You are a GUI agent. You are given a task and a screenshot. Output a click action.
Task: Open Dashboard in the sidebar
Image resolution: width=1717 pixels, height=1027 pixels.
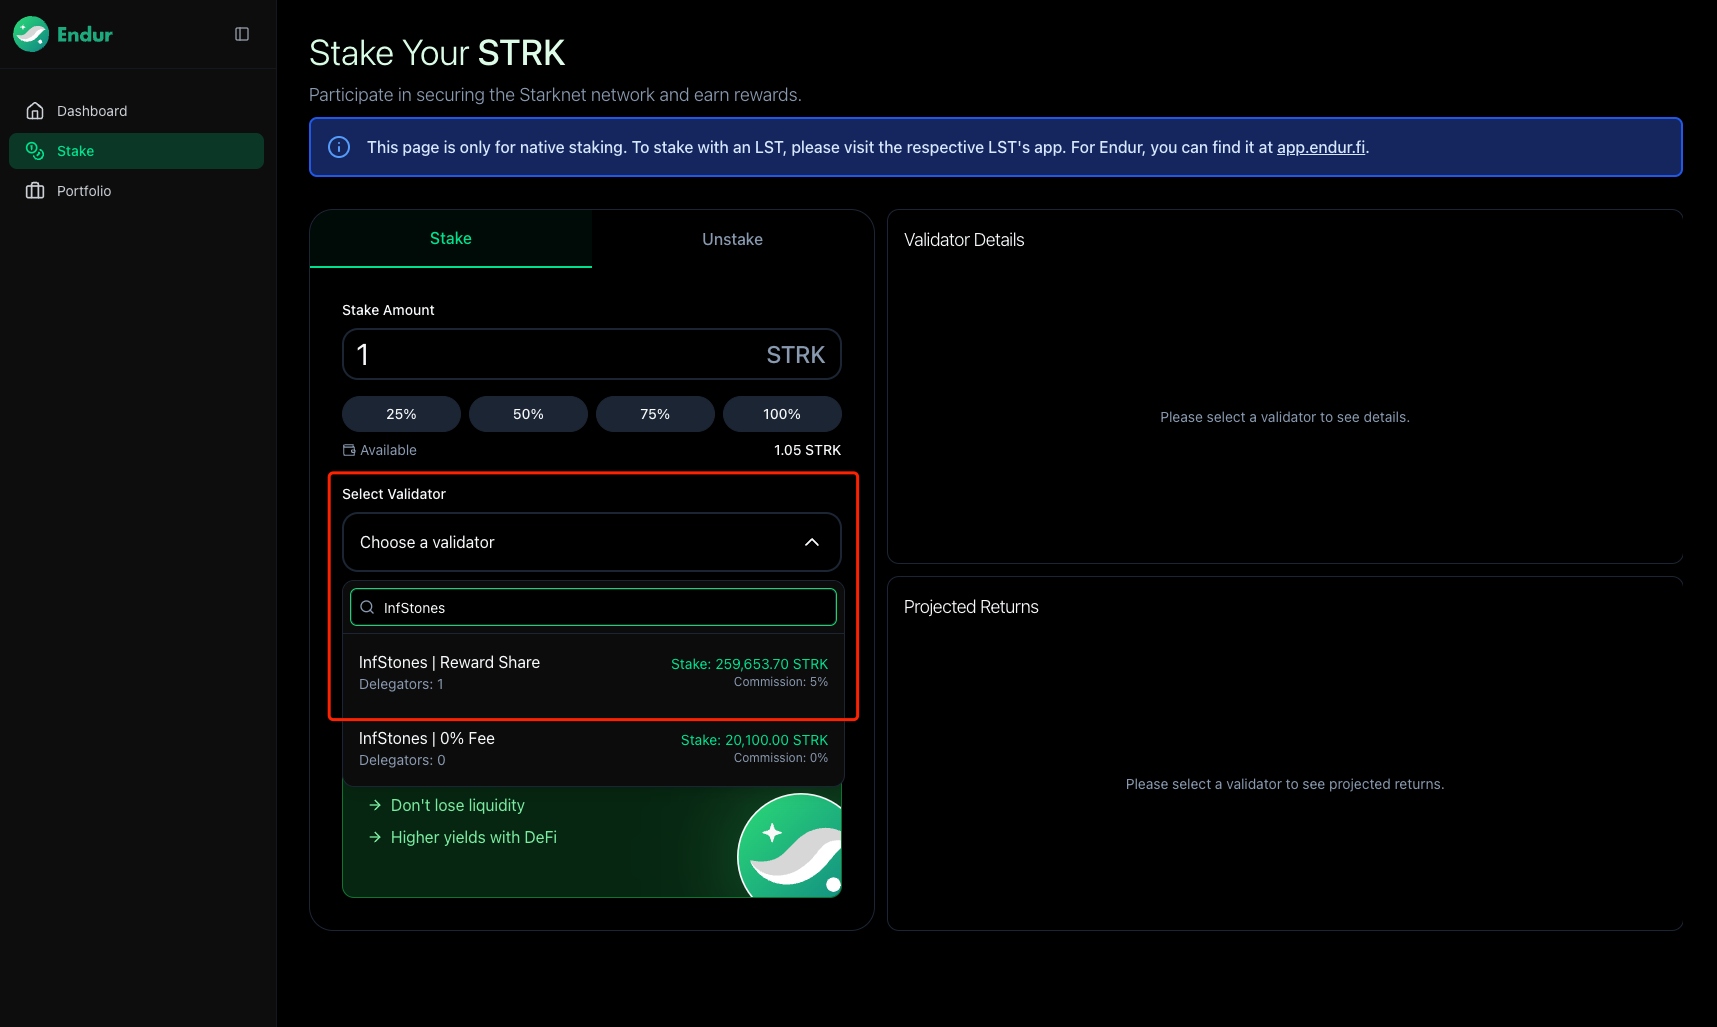point(136,111)
